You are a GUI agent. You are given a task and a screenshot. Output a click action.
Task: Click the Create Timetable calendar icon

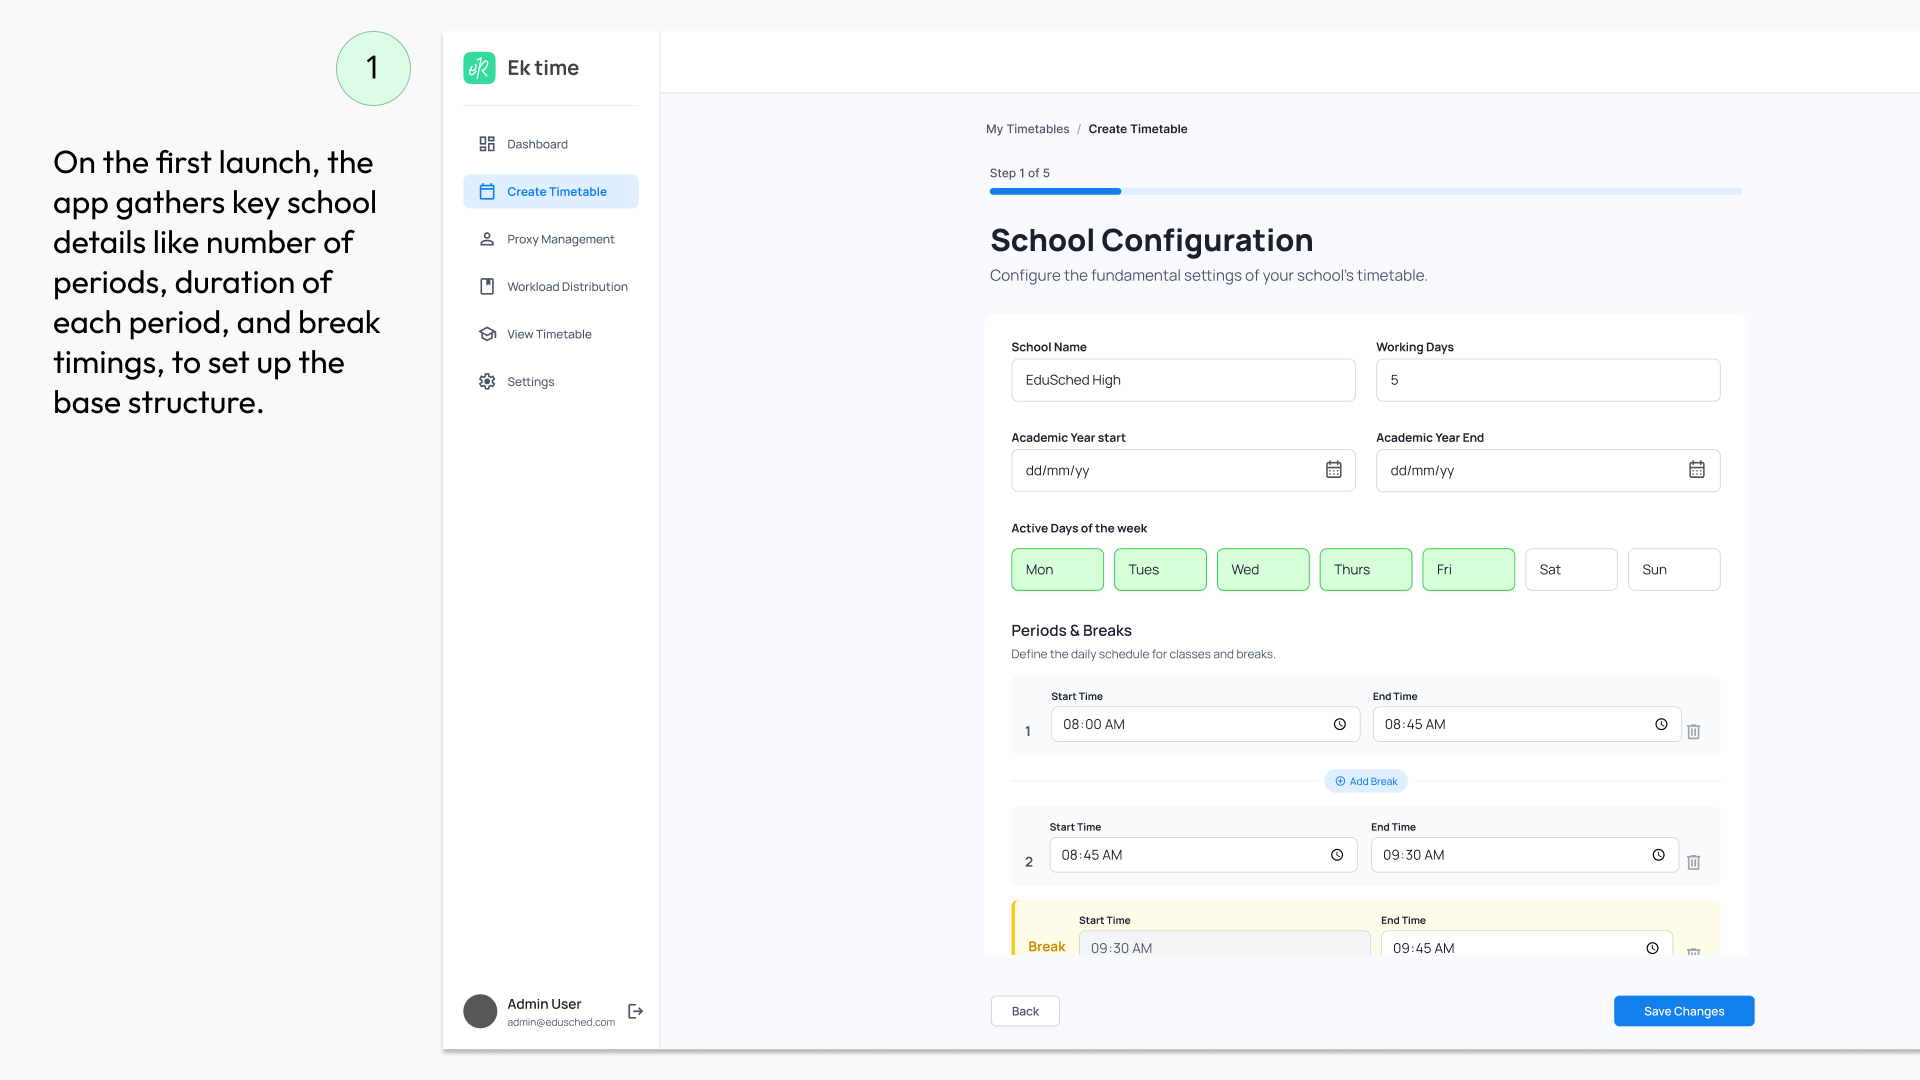click(487, 192)
